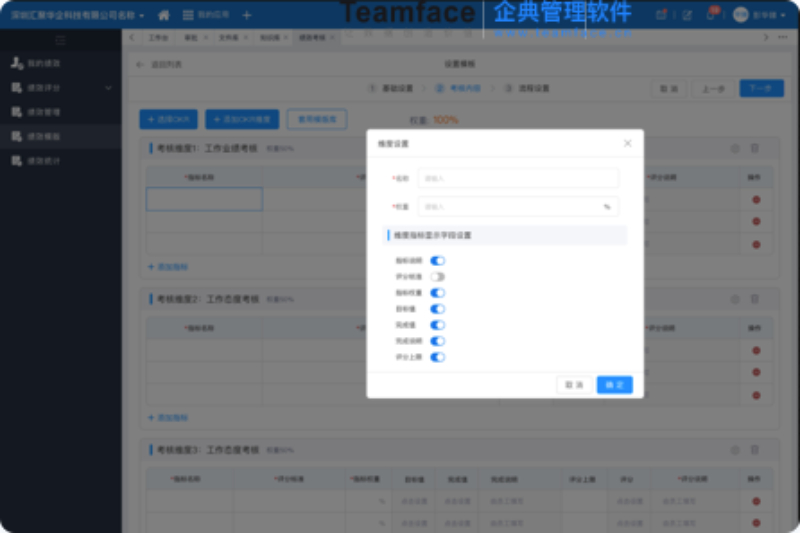Click 添加指标 under 考核维度2
This screenshot has height=533, width=800.
point(168,418)
